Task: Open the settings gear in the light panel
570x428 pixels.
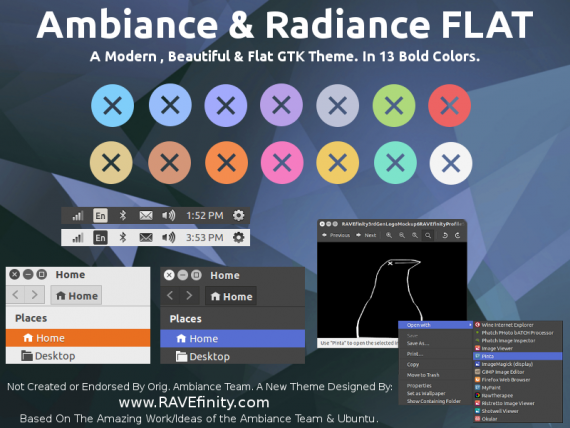Action: pyautogui.click(x=238, y=238)
